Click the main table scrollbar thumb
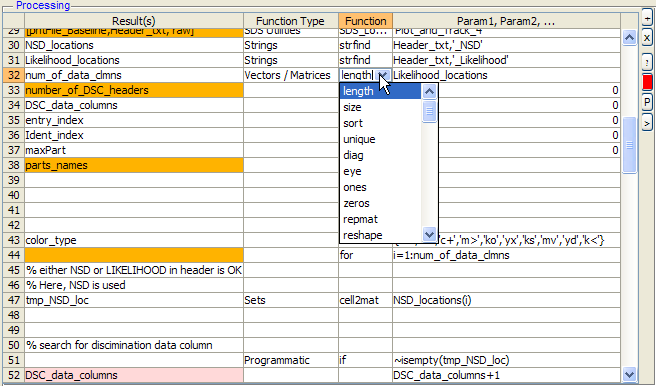Image resolution: width=656 pixels, height=386 pixels. [629, 145]
